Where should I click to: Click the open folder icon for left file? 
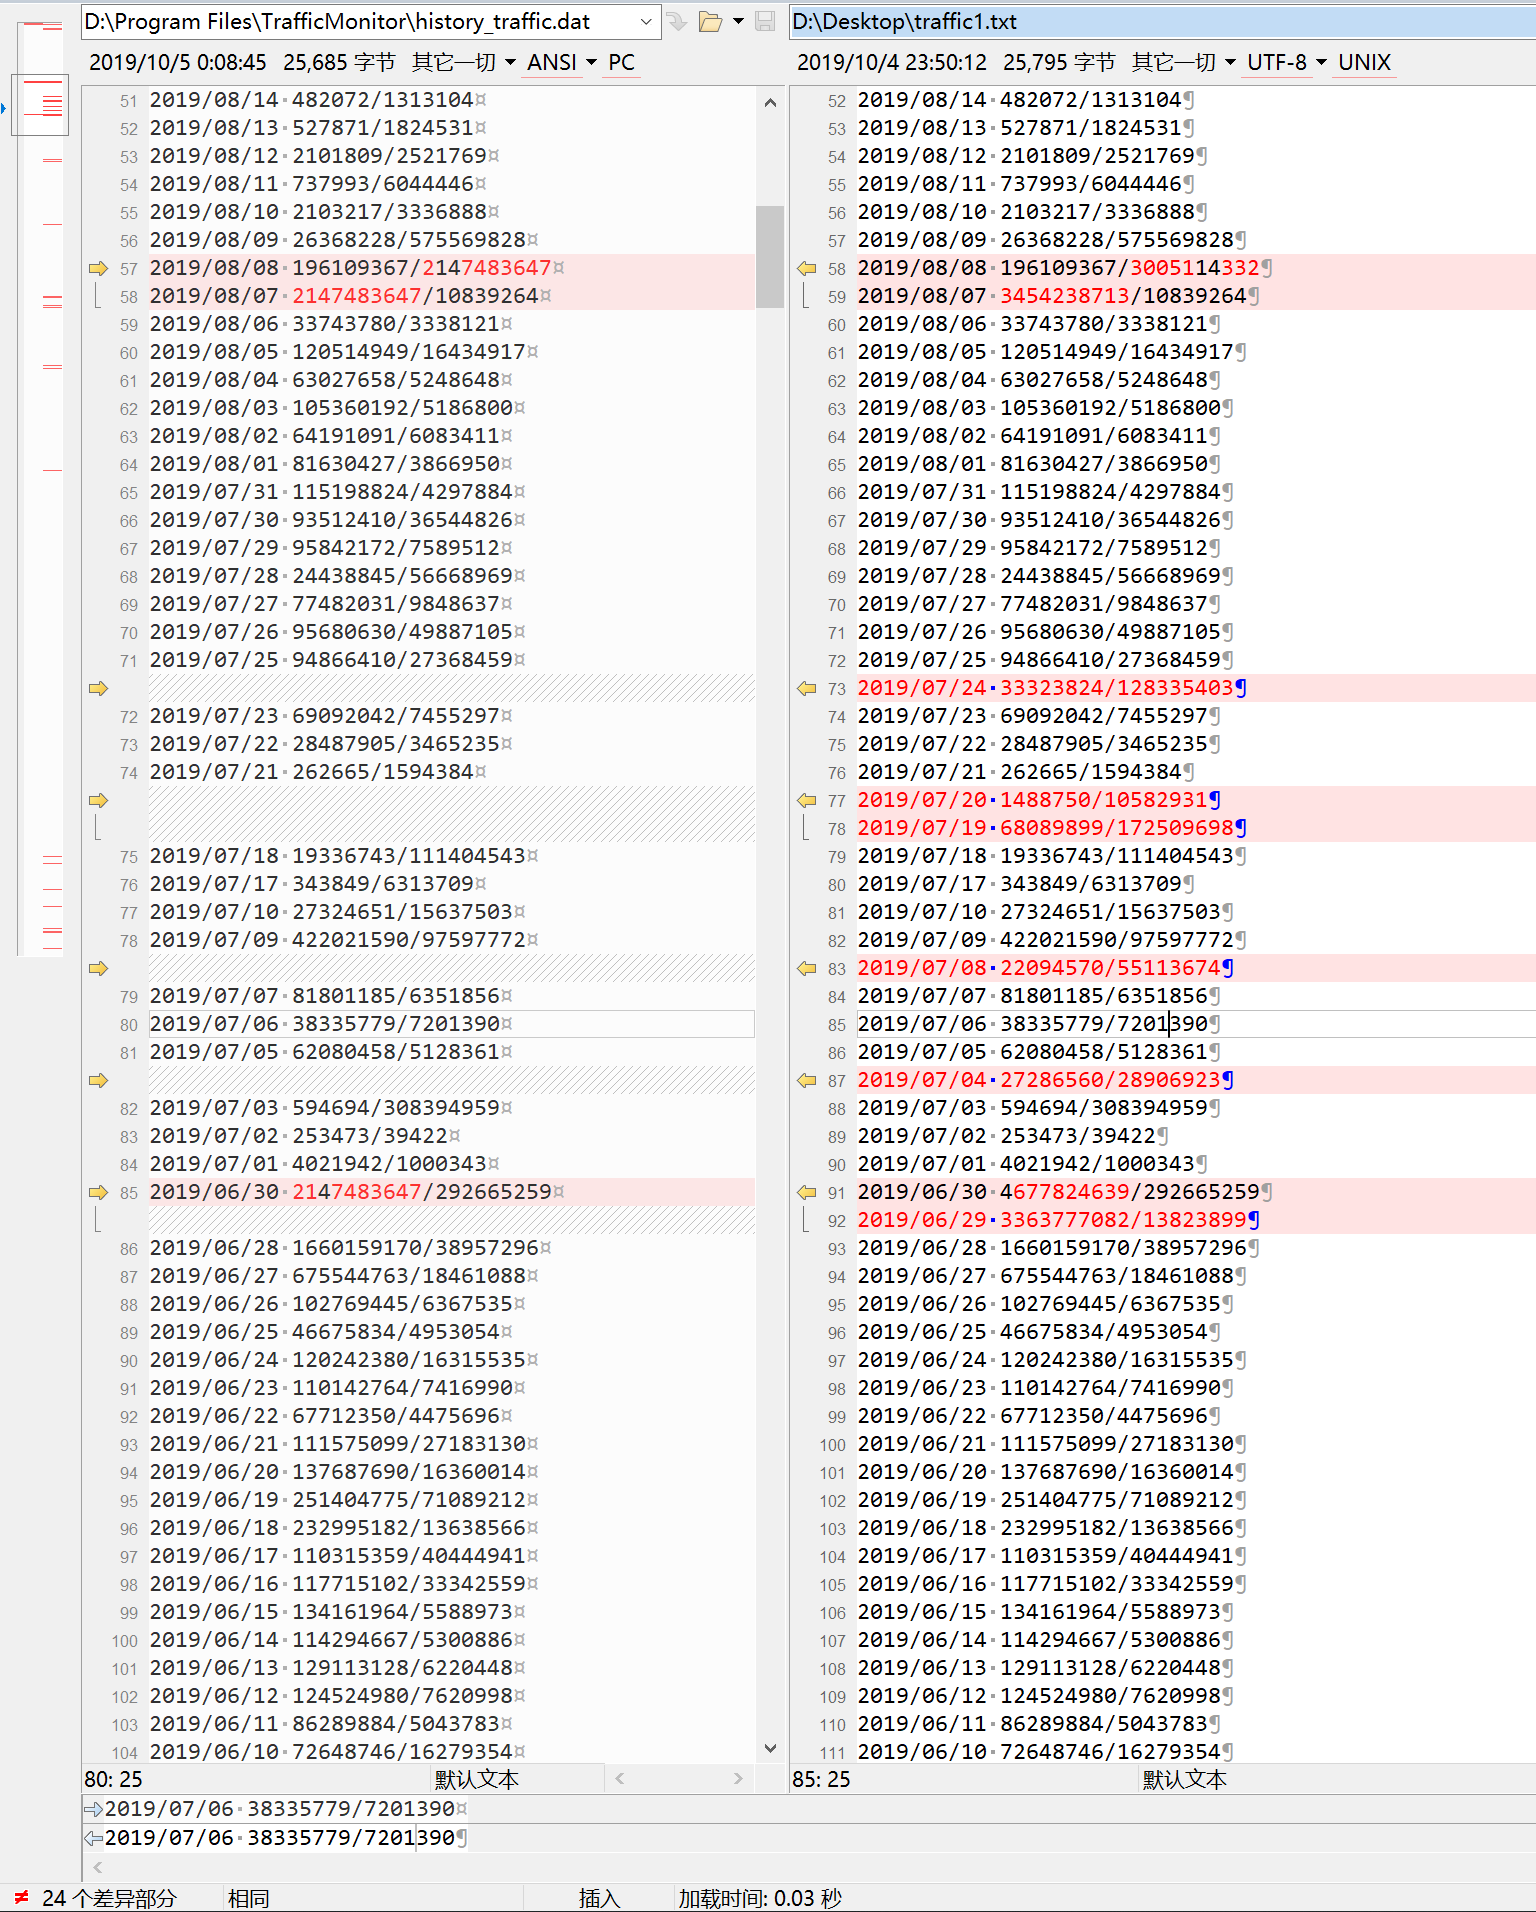tap(710, 22)
